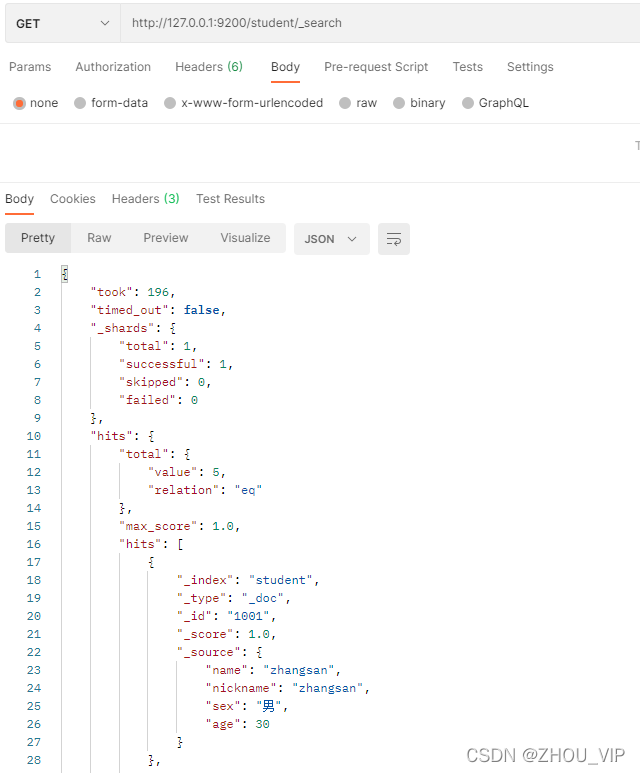Click the "age": 30 line
Image resolution: width=640 pixels, height=774 pixels.
click(x=237, y=724)
